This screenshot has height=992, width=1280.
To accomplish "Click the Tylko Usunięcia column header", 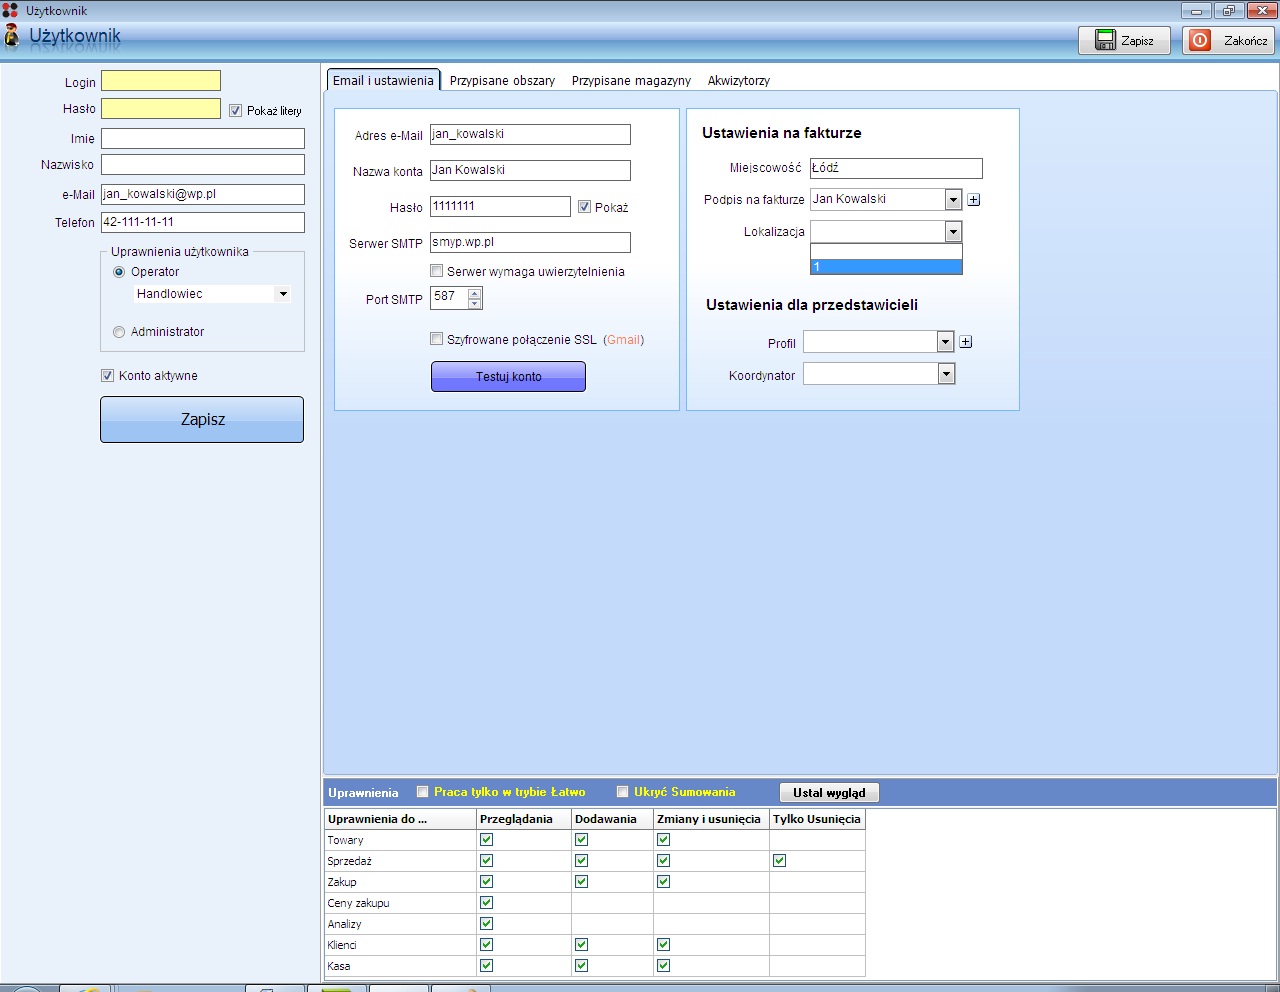I will click(x=817, y=819).
